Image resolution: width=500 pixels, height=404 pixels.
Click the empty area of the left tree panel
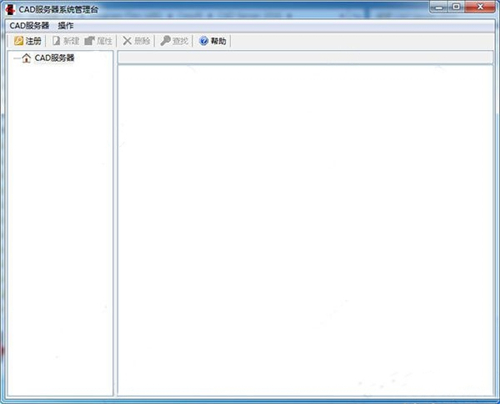tap(60, 230)
